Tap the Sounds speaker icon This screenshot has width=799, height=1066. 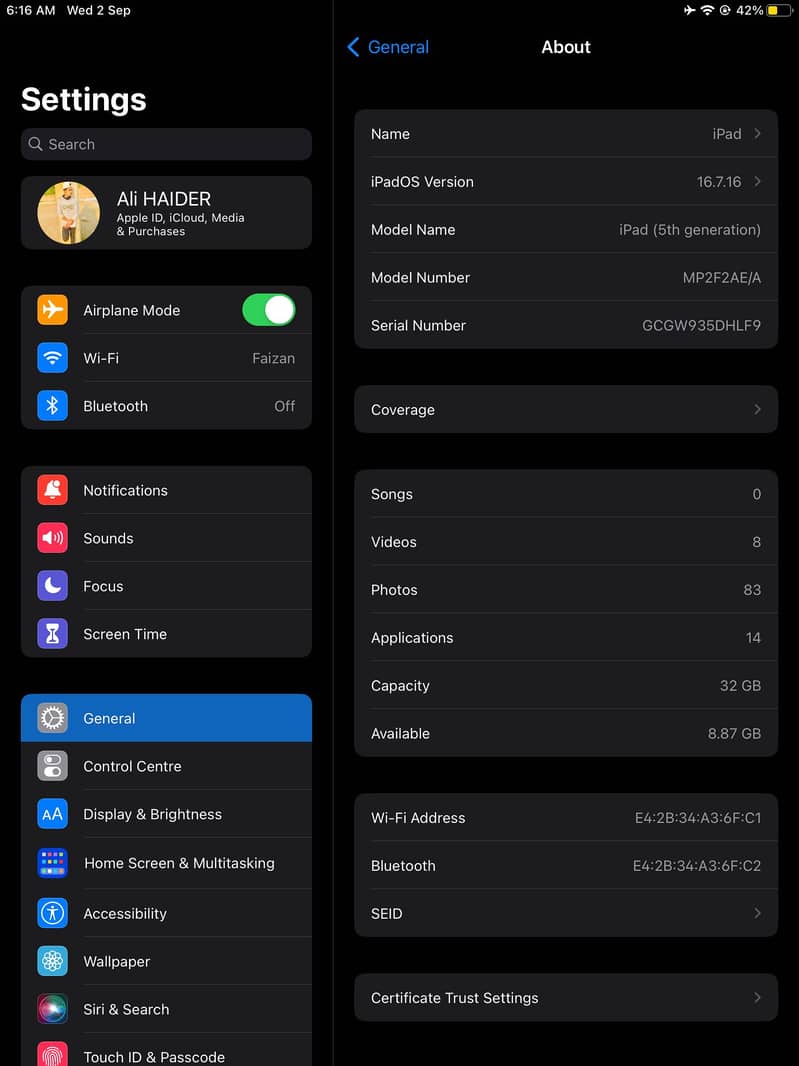pyautogui.click(x=52, y=538)
